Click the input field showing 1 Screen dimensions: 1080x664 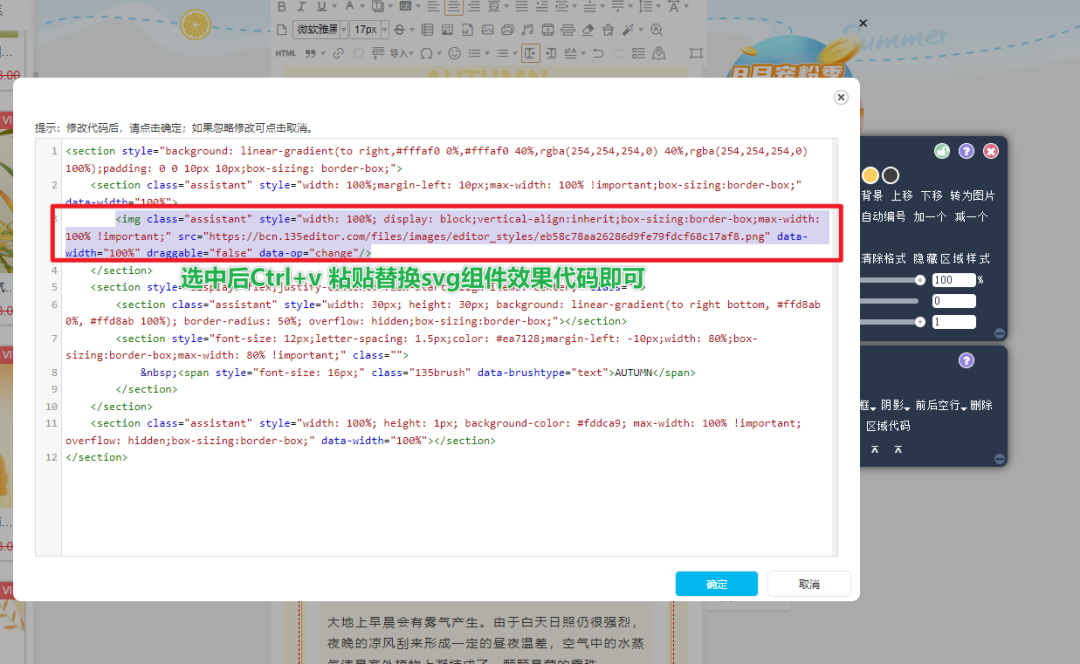click(x=954, y=322)
